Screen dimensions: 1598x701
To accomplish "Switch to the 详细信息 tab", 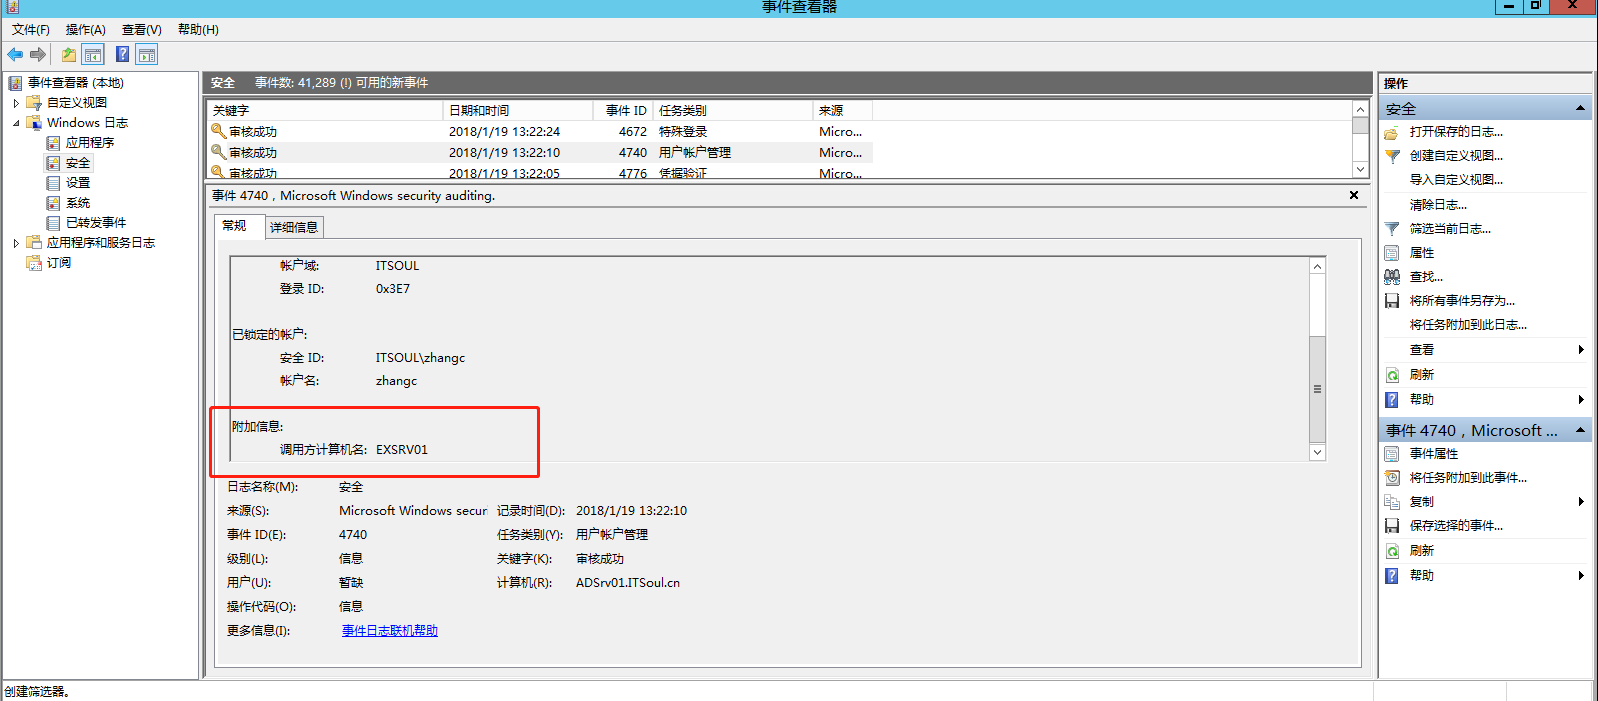I will pos(294,228).
